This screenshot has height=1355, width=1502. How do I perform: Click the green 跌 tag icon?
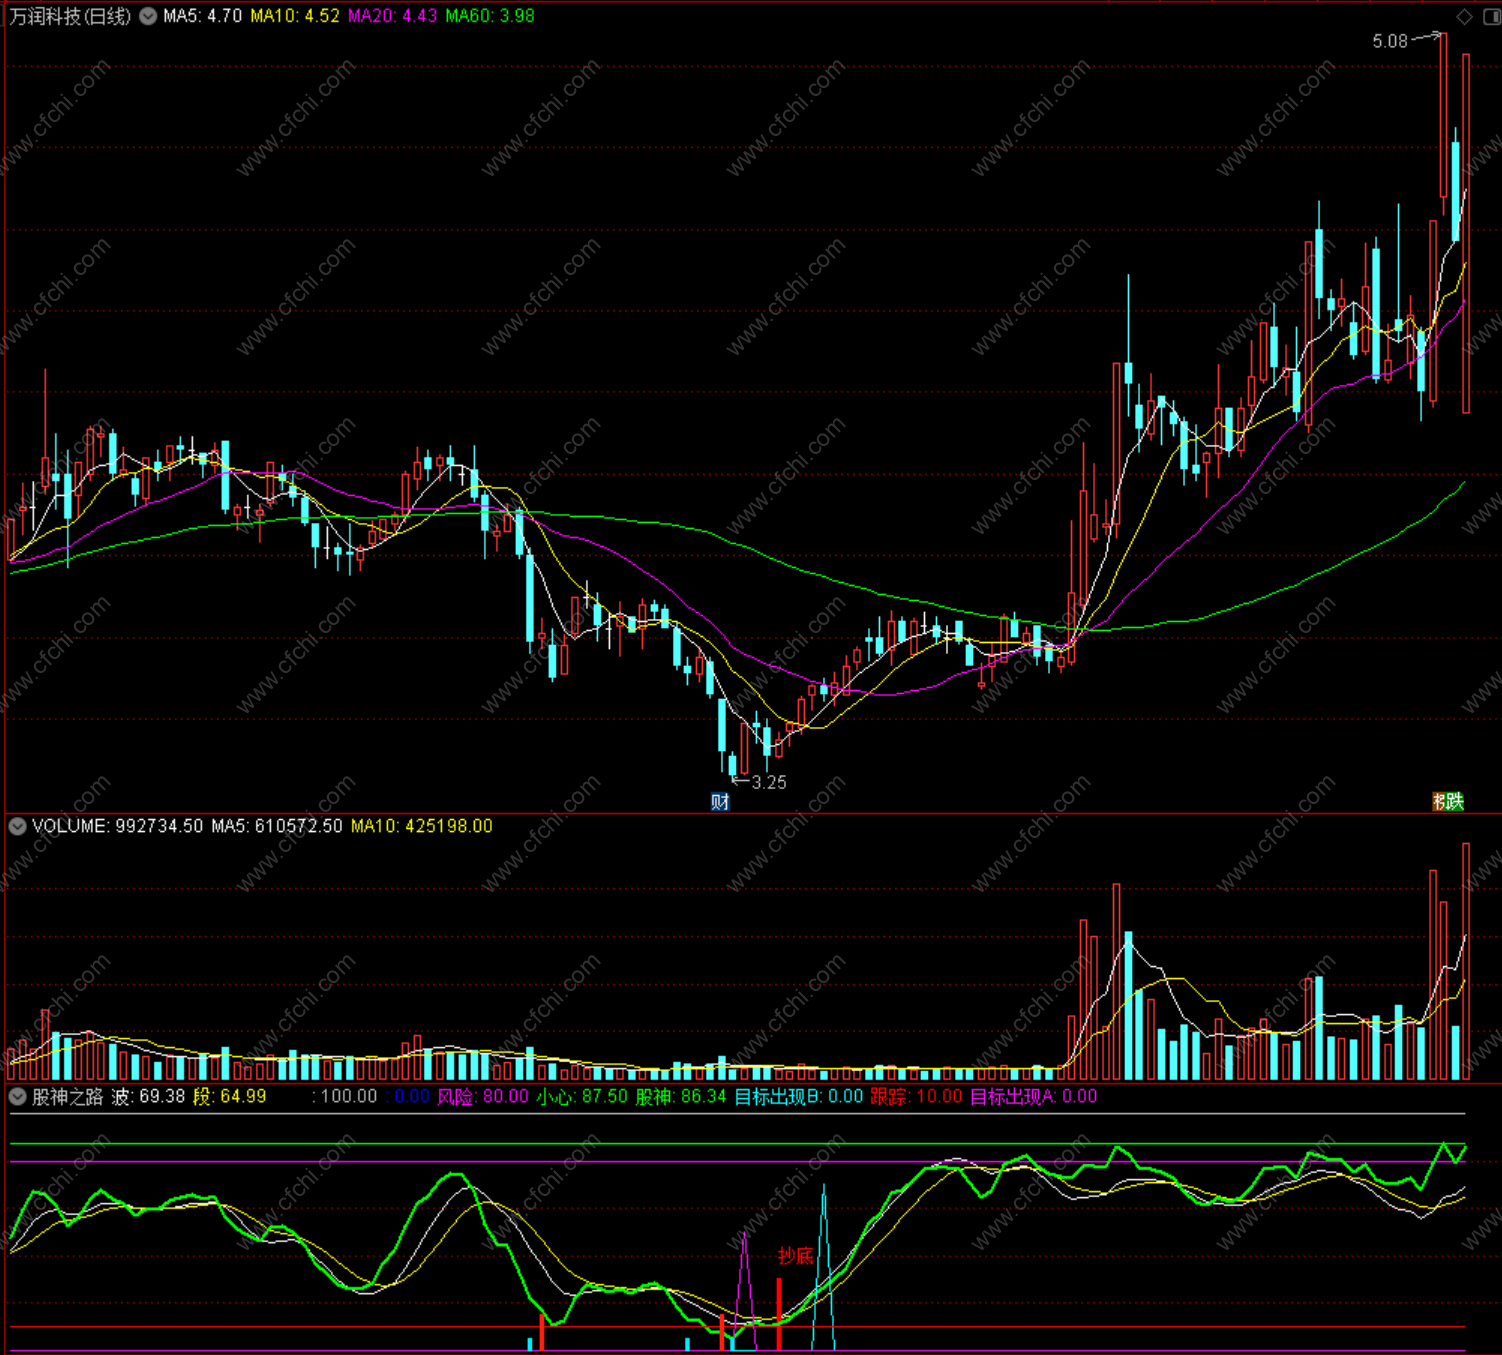click(x=1455, y=801)
